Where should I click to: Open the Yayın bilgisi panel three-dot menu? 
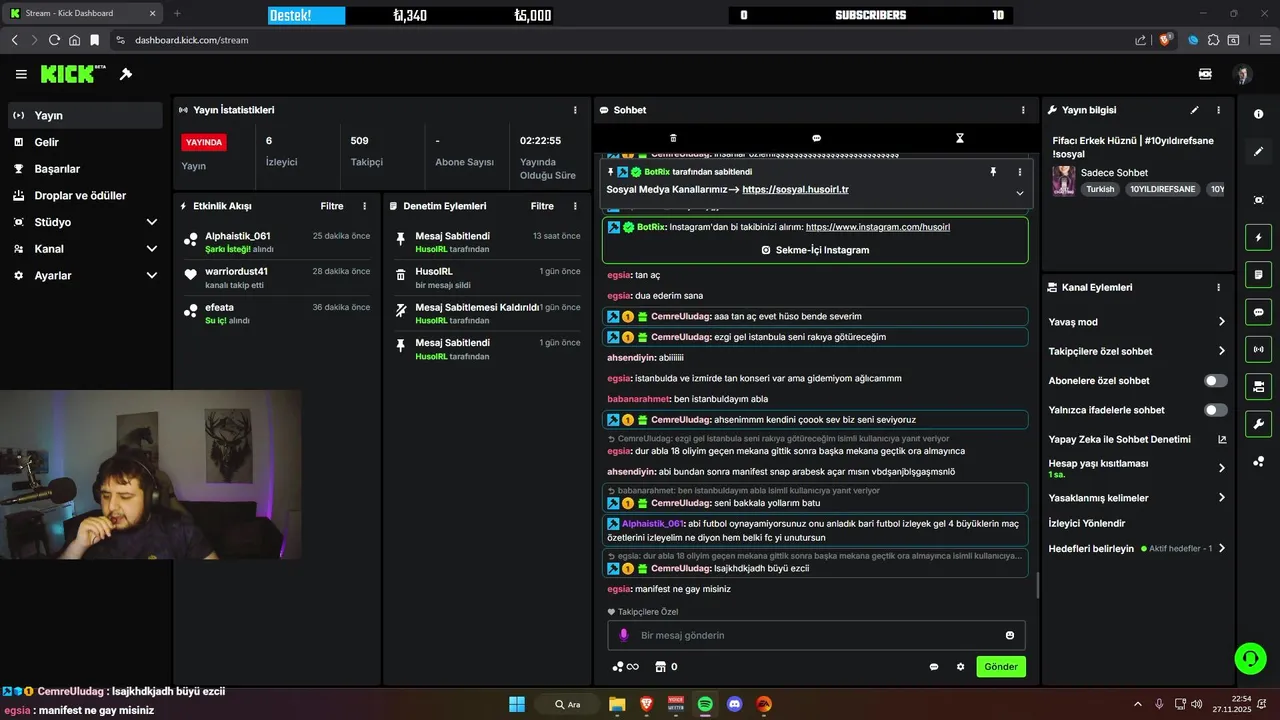(1218, 110)
